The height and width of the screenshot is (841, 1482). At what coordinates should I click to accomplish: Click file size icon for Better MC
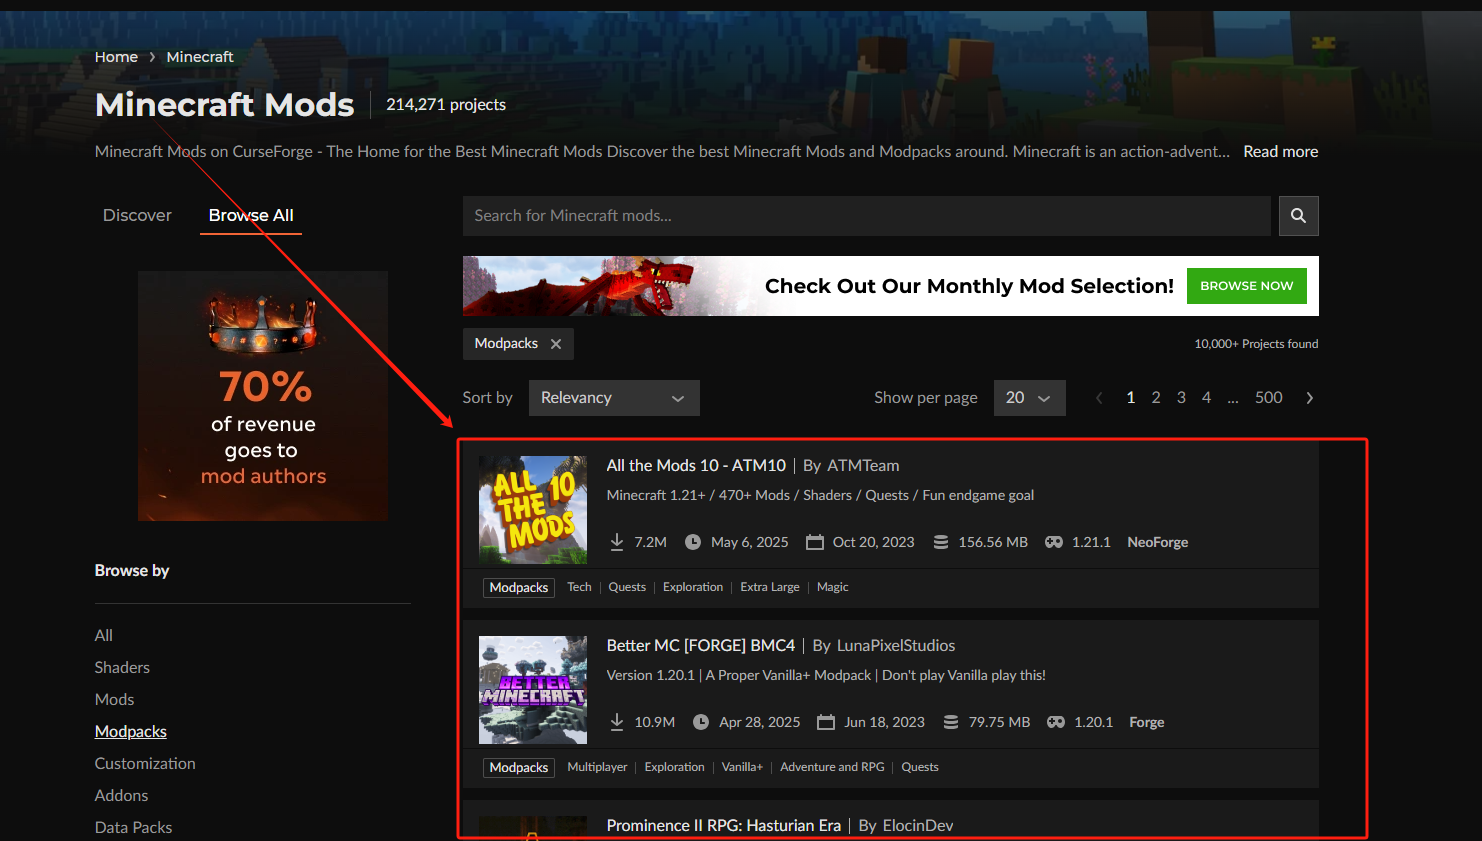click(x=951, y=722)
